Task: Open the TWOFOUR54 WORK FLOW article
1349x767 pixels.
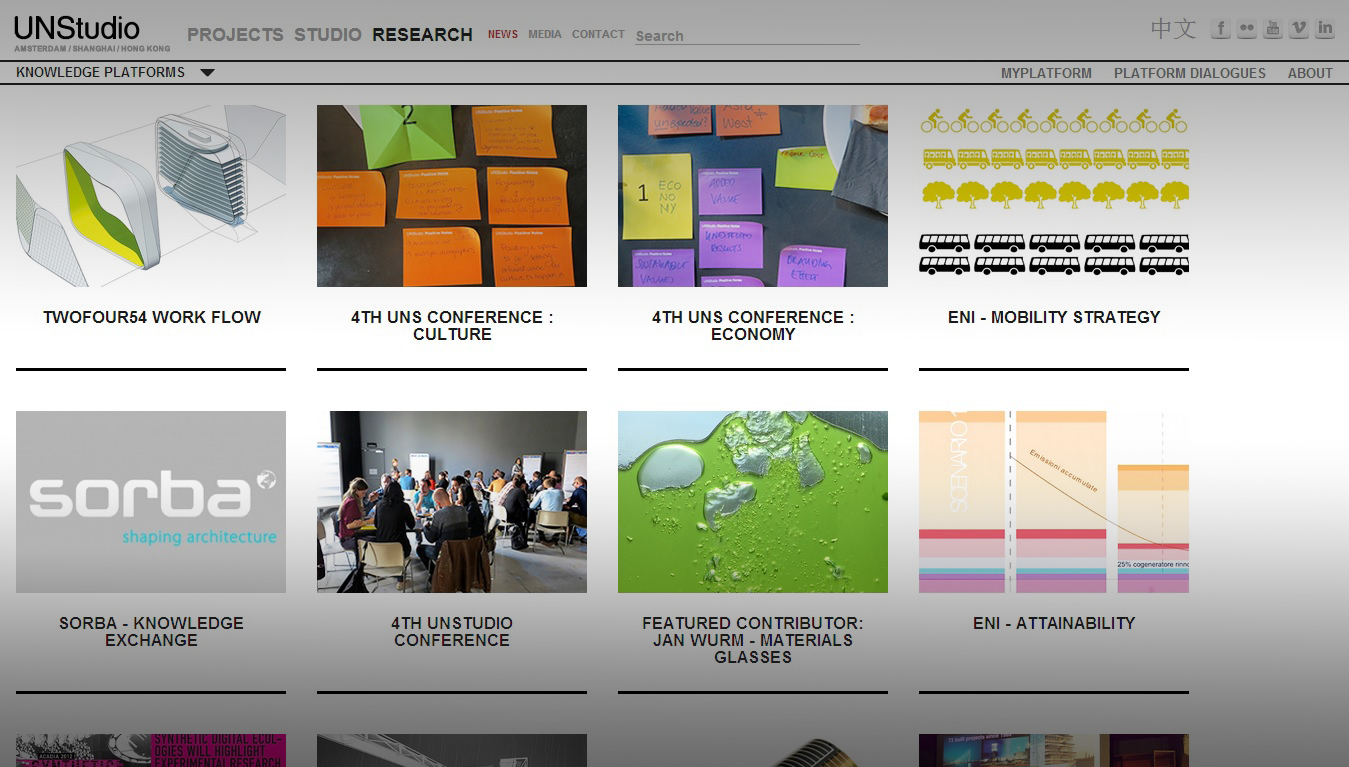Action: tap(150, 195)
